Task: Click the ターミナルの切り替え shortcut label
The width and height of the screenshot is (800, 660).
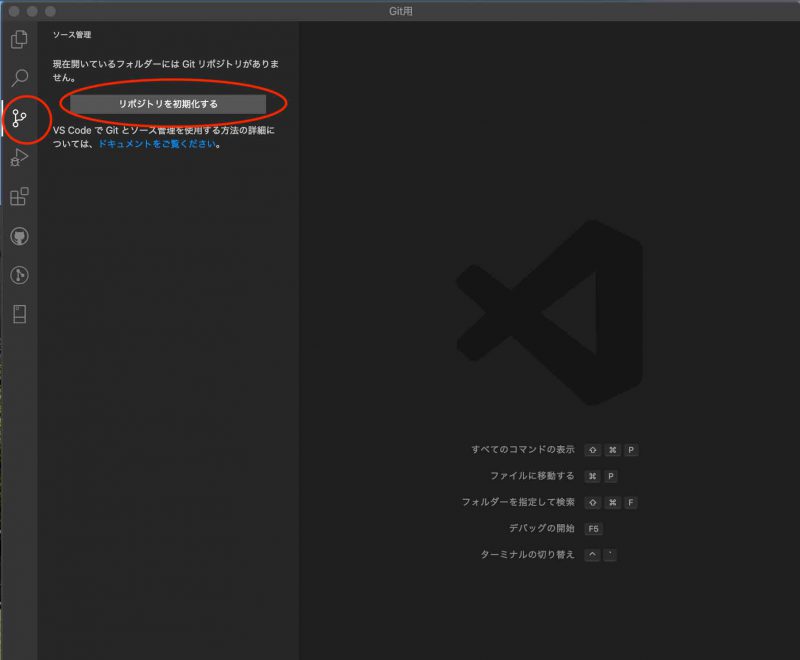Action: coord(528,554)
